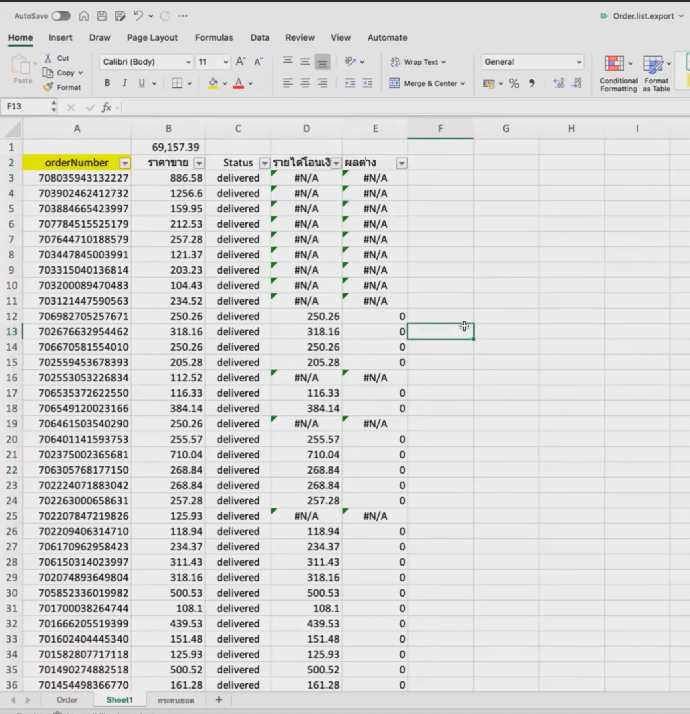
Task: Open Conditional Formatting
Action: (618, 74)
